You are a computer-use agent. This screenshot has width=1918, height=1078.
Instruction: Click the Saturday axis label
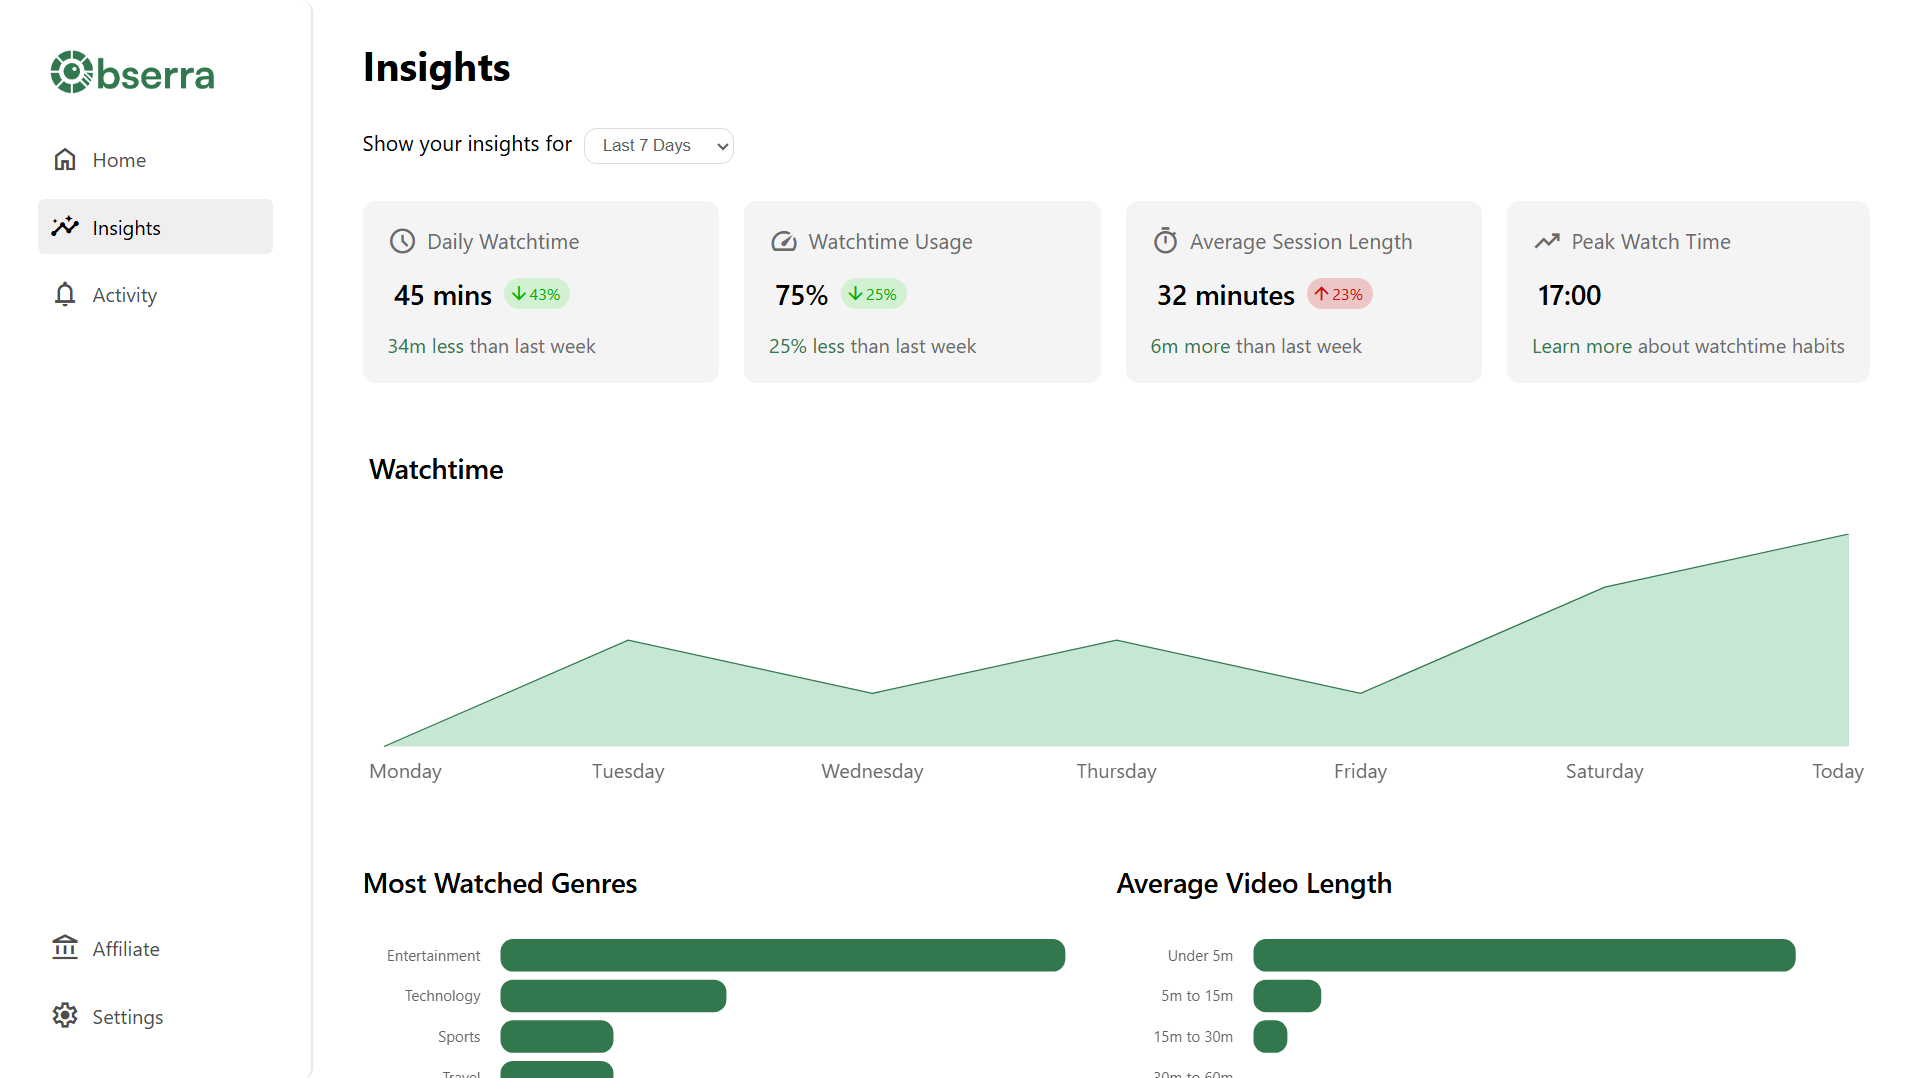(1604, 771)
